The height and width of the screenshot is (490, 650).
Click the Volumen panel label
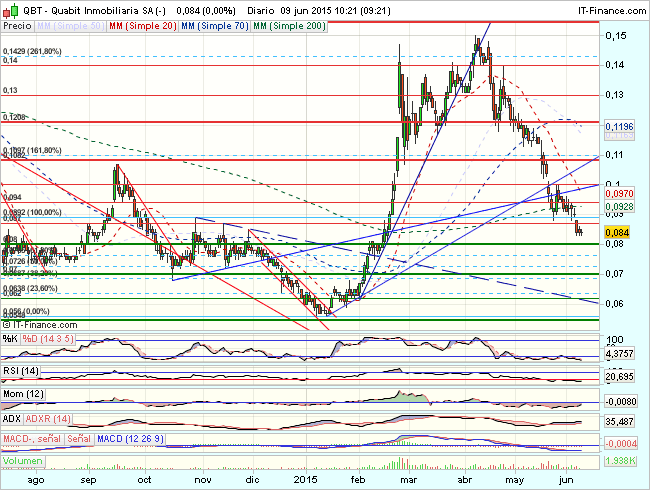[x=23, y=461]
